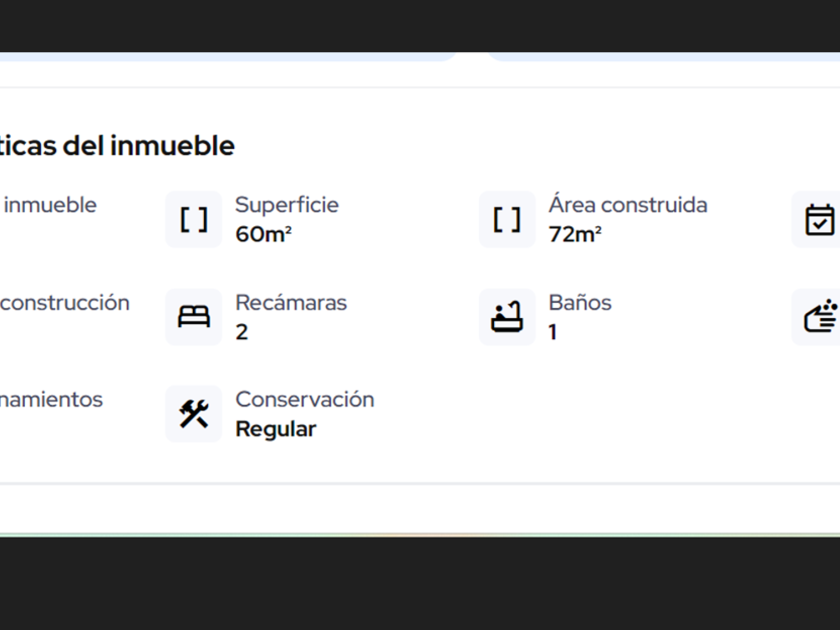This screenshot has width=840, height=630.
Task: Select the 72m² built area value
Action: point(575,235)
